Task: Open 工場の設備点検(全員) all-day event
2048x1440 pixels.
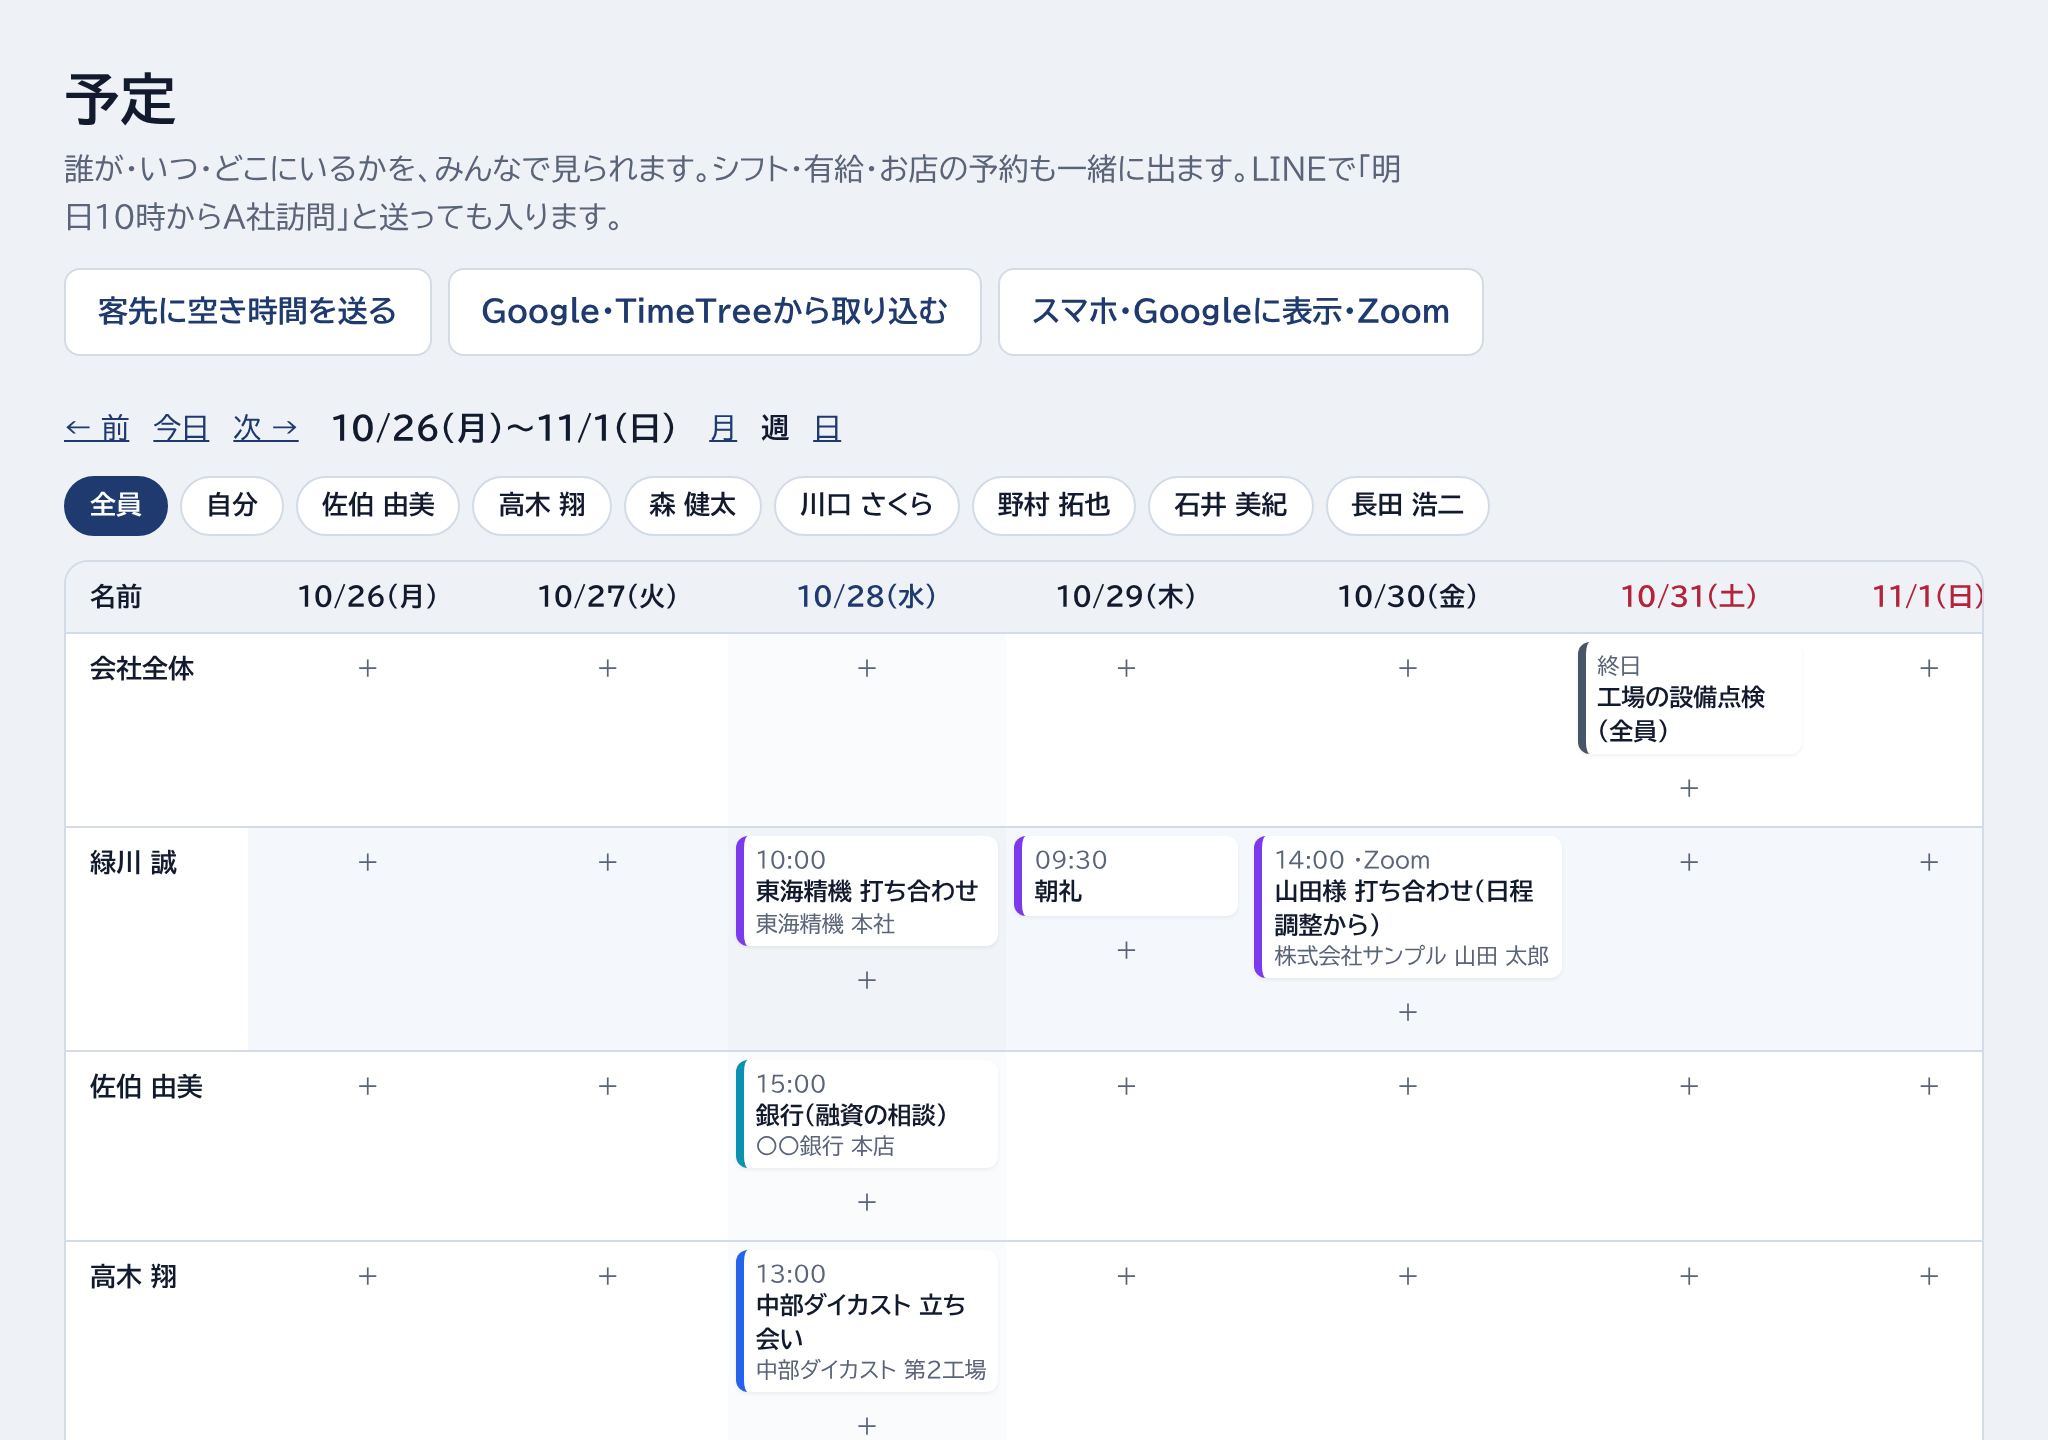Action: tap(1689, 698)
